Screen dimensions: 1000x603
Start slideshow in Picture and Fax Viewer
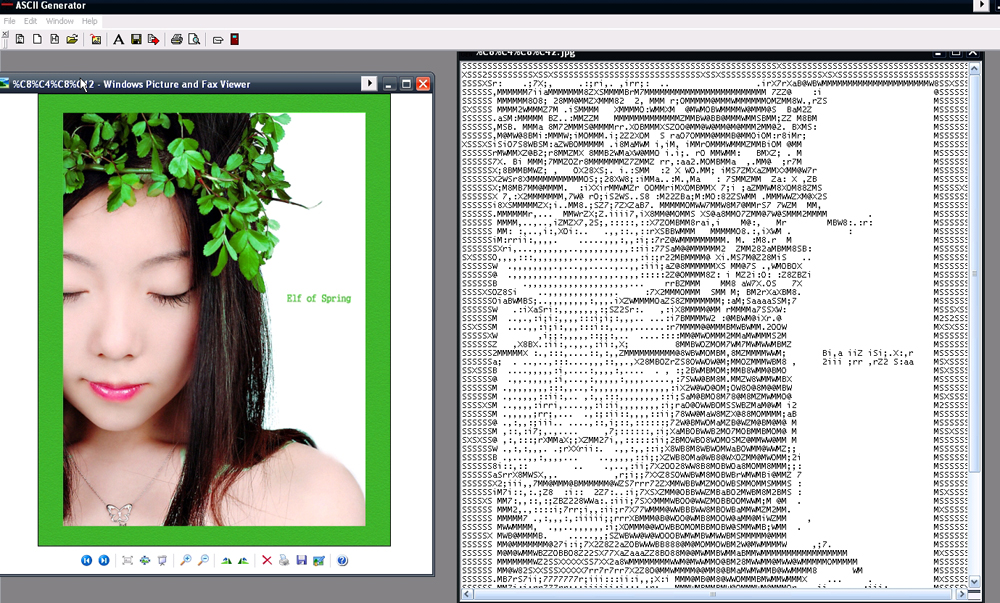coord(162,561)
